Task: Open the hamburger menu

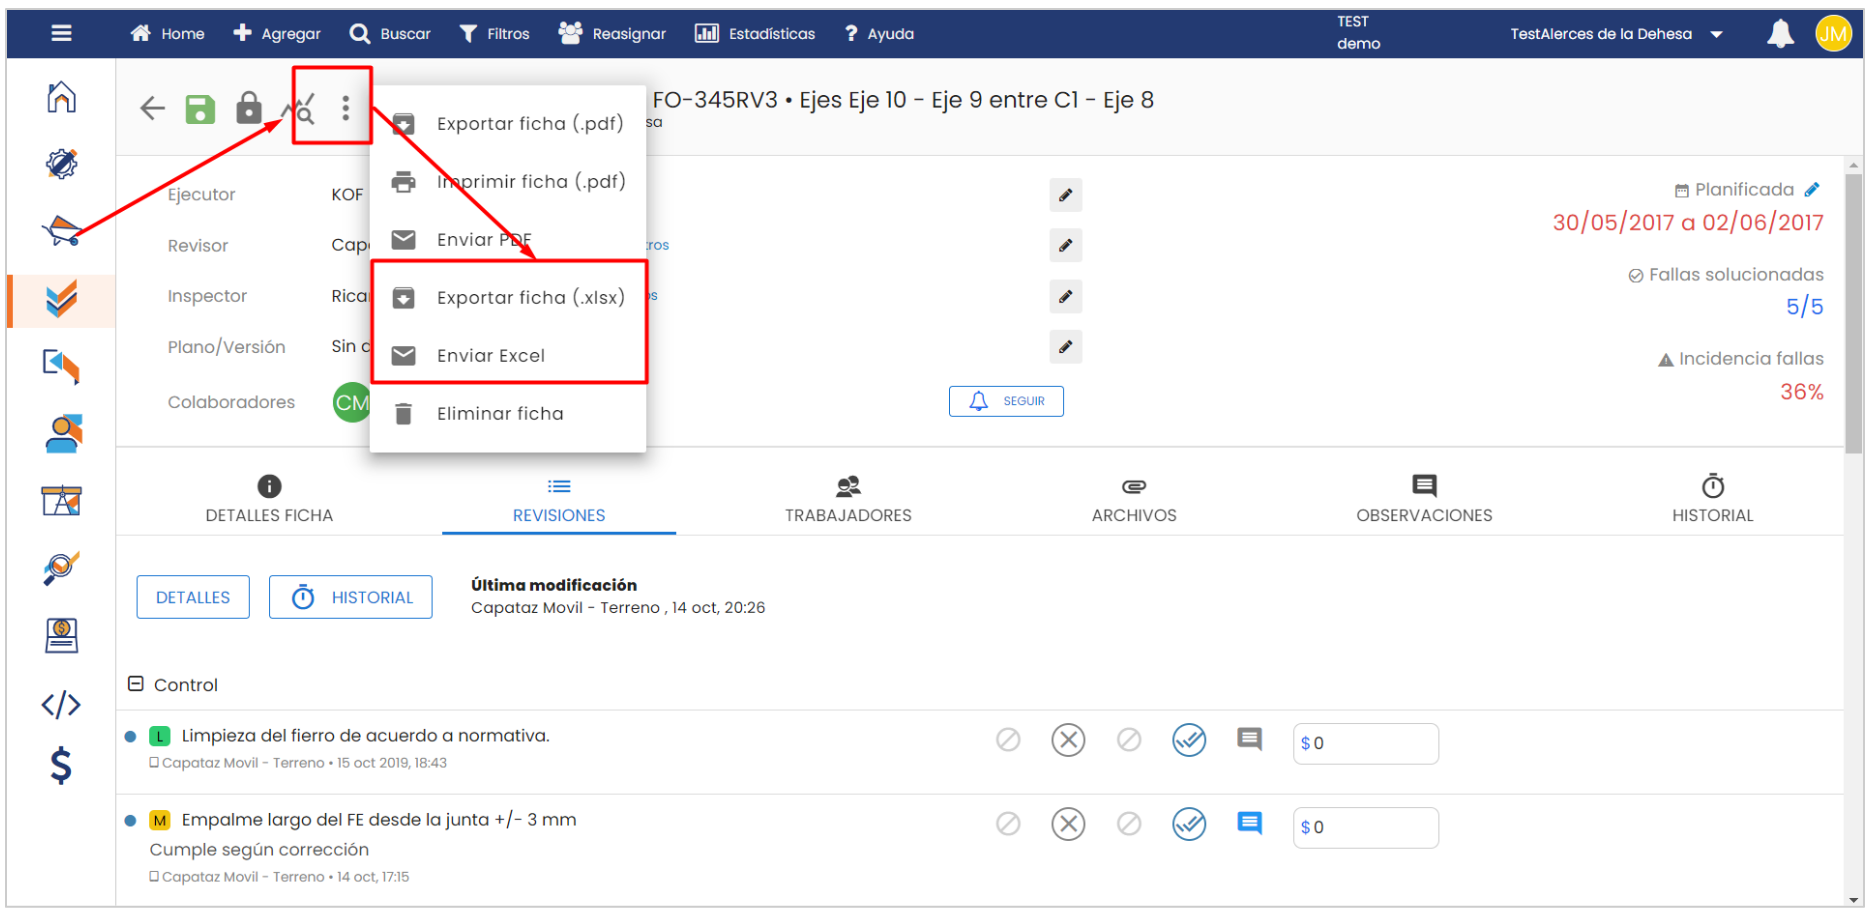Action: pos(61,34)
